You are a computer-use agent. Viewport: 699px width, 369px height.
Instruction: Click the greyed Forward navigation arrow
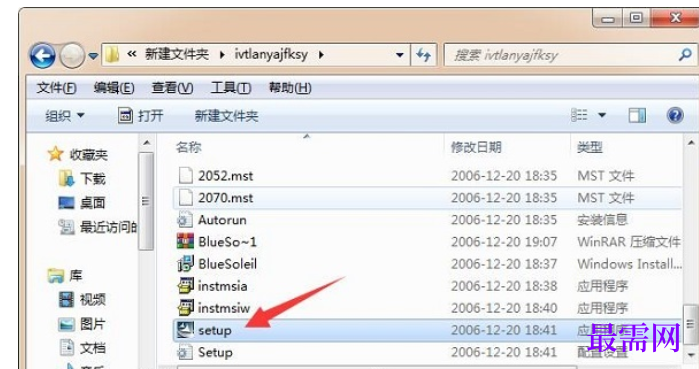pos(72,56)
